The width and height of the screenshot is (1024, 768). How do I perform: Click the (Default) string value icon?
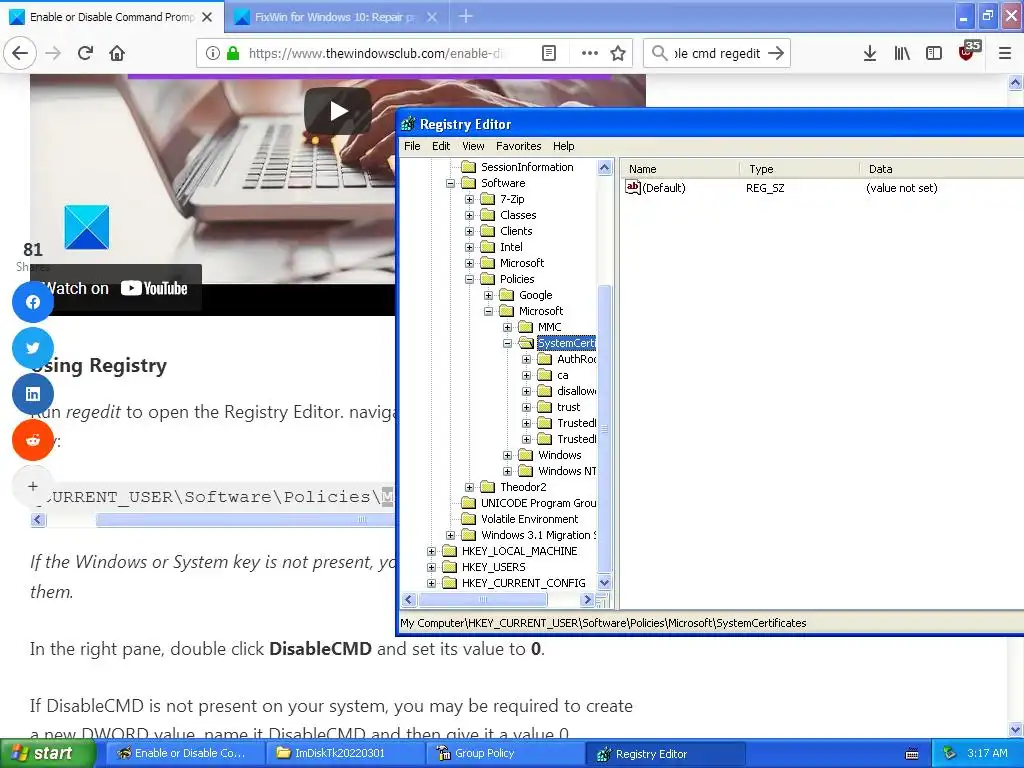(632, 187)
